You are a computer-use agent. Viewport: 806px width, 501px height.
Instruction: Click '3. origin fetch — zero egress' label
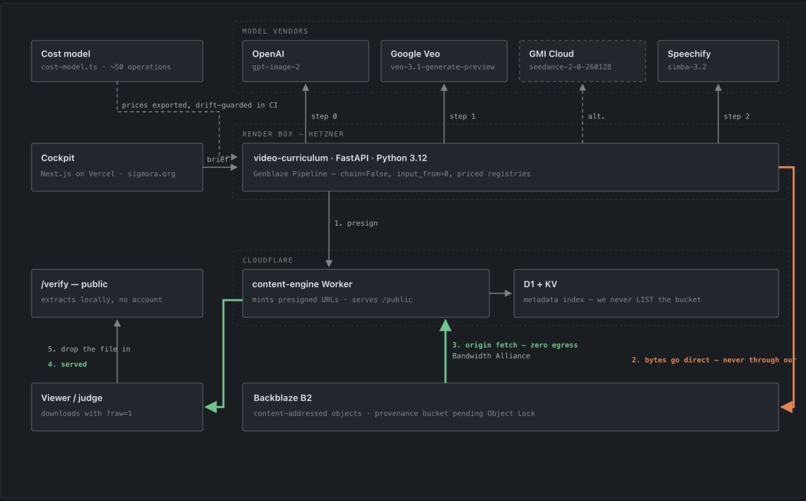[515, 345]
